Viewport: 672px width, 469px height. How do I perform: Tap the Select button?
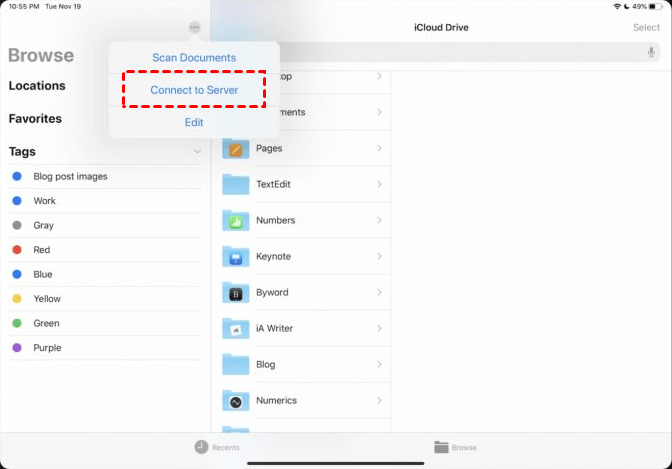point(646,27)
